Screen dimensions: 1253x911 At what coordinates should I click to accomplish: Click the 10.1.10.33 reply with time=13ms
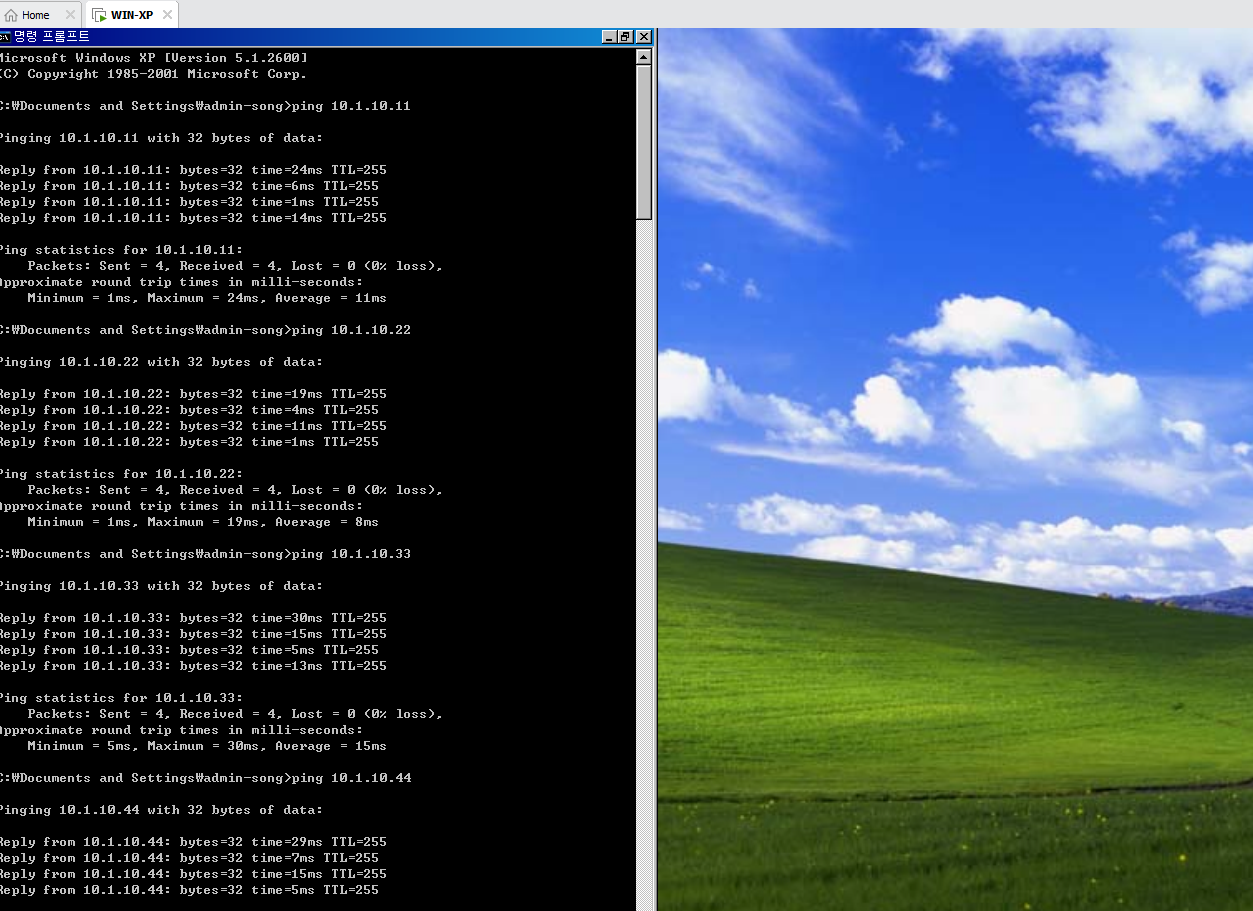193,666
